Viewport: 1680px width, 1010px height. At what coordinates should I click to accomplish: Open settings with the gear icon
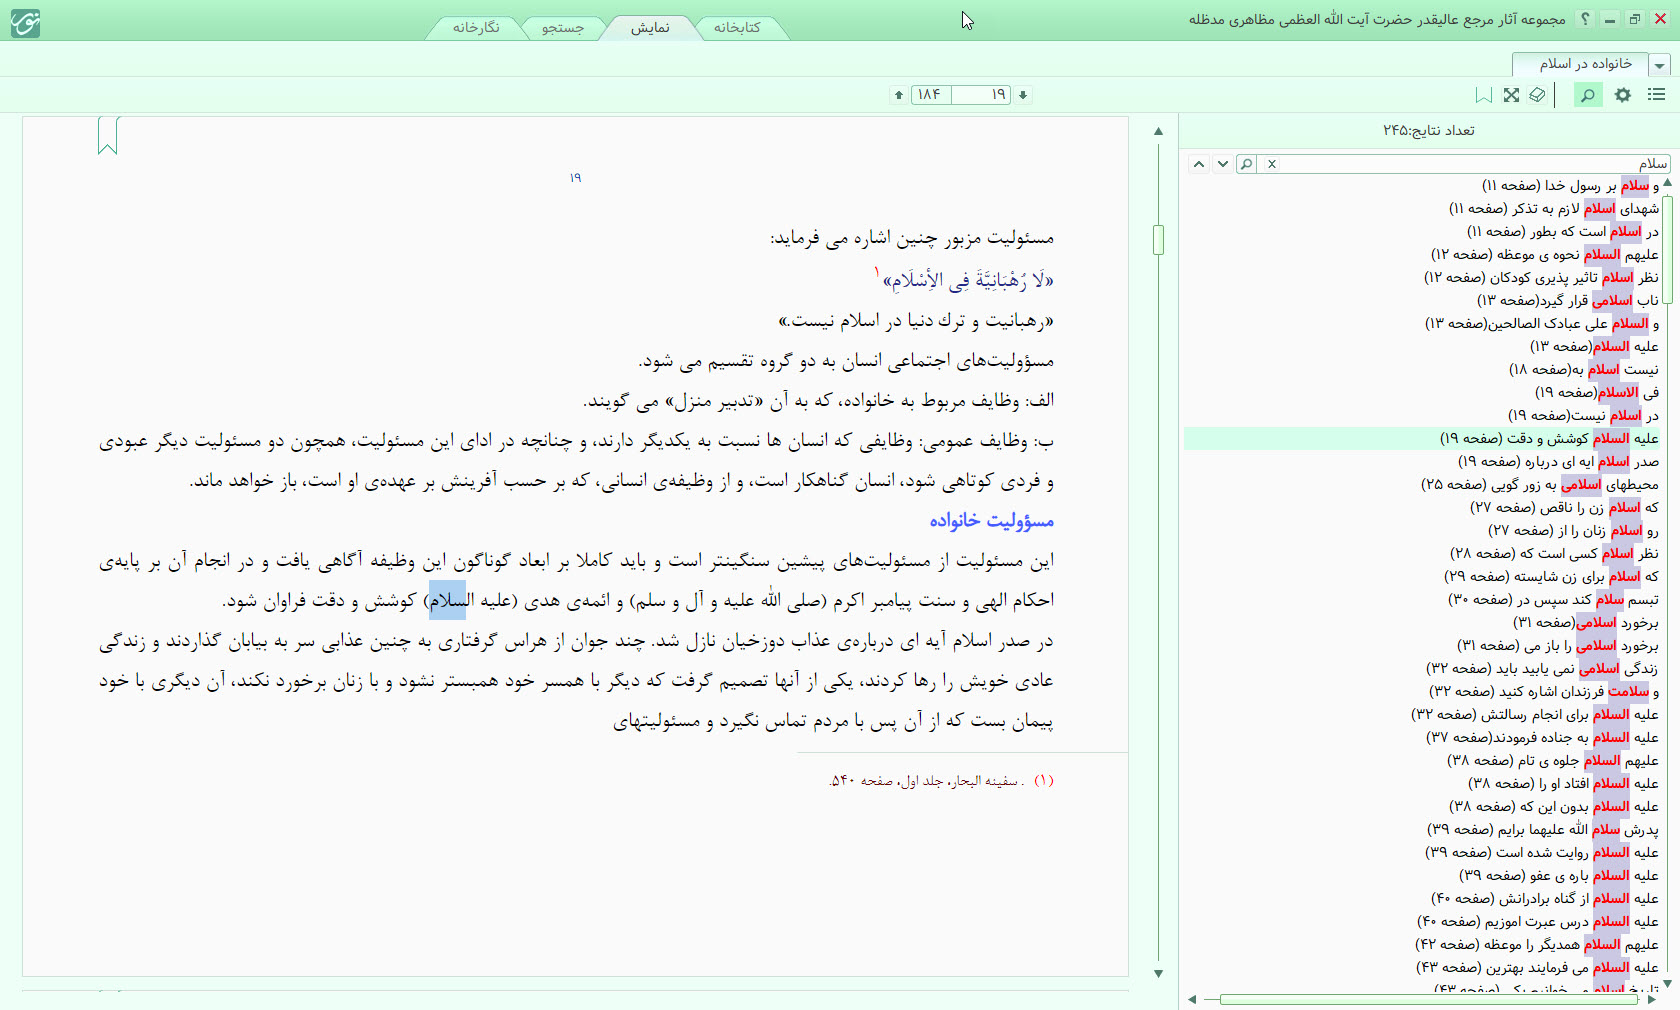click(x=1622, y=95)
